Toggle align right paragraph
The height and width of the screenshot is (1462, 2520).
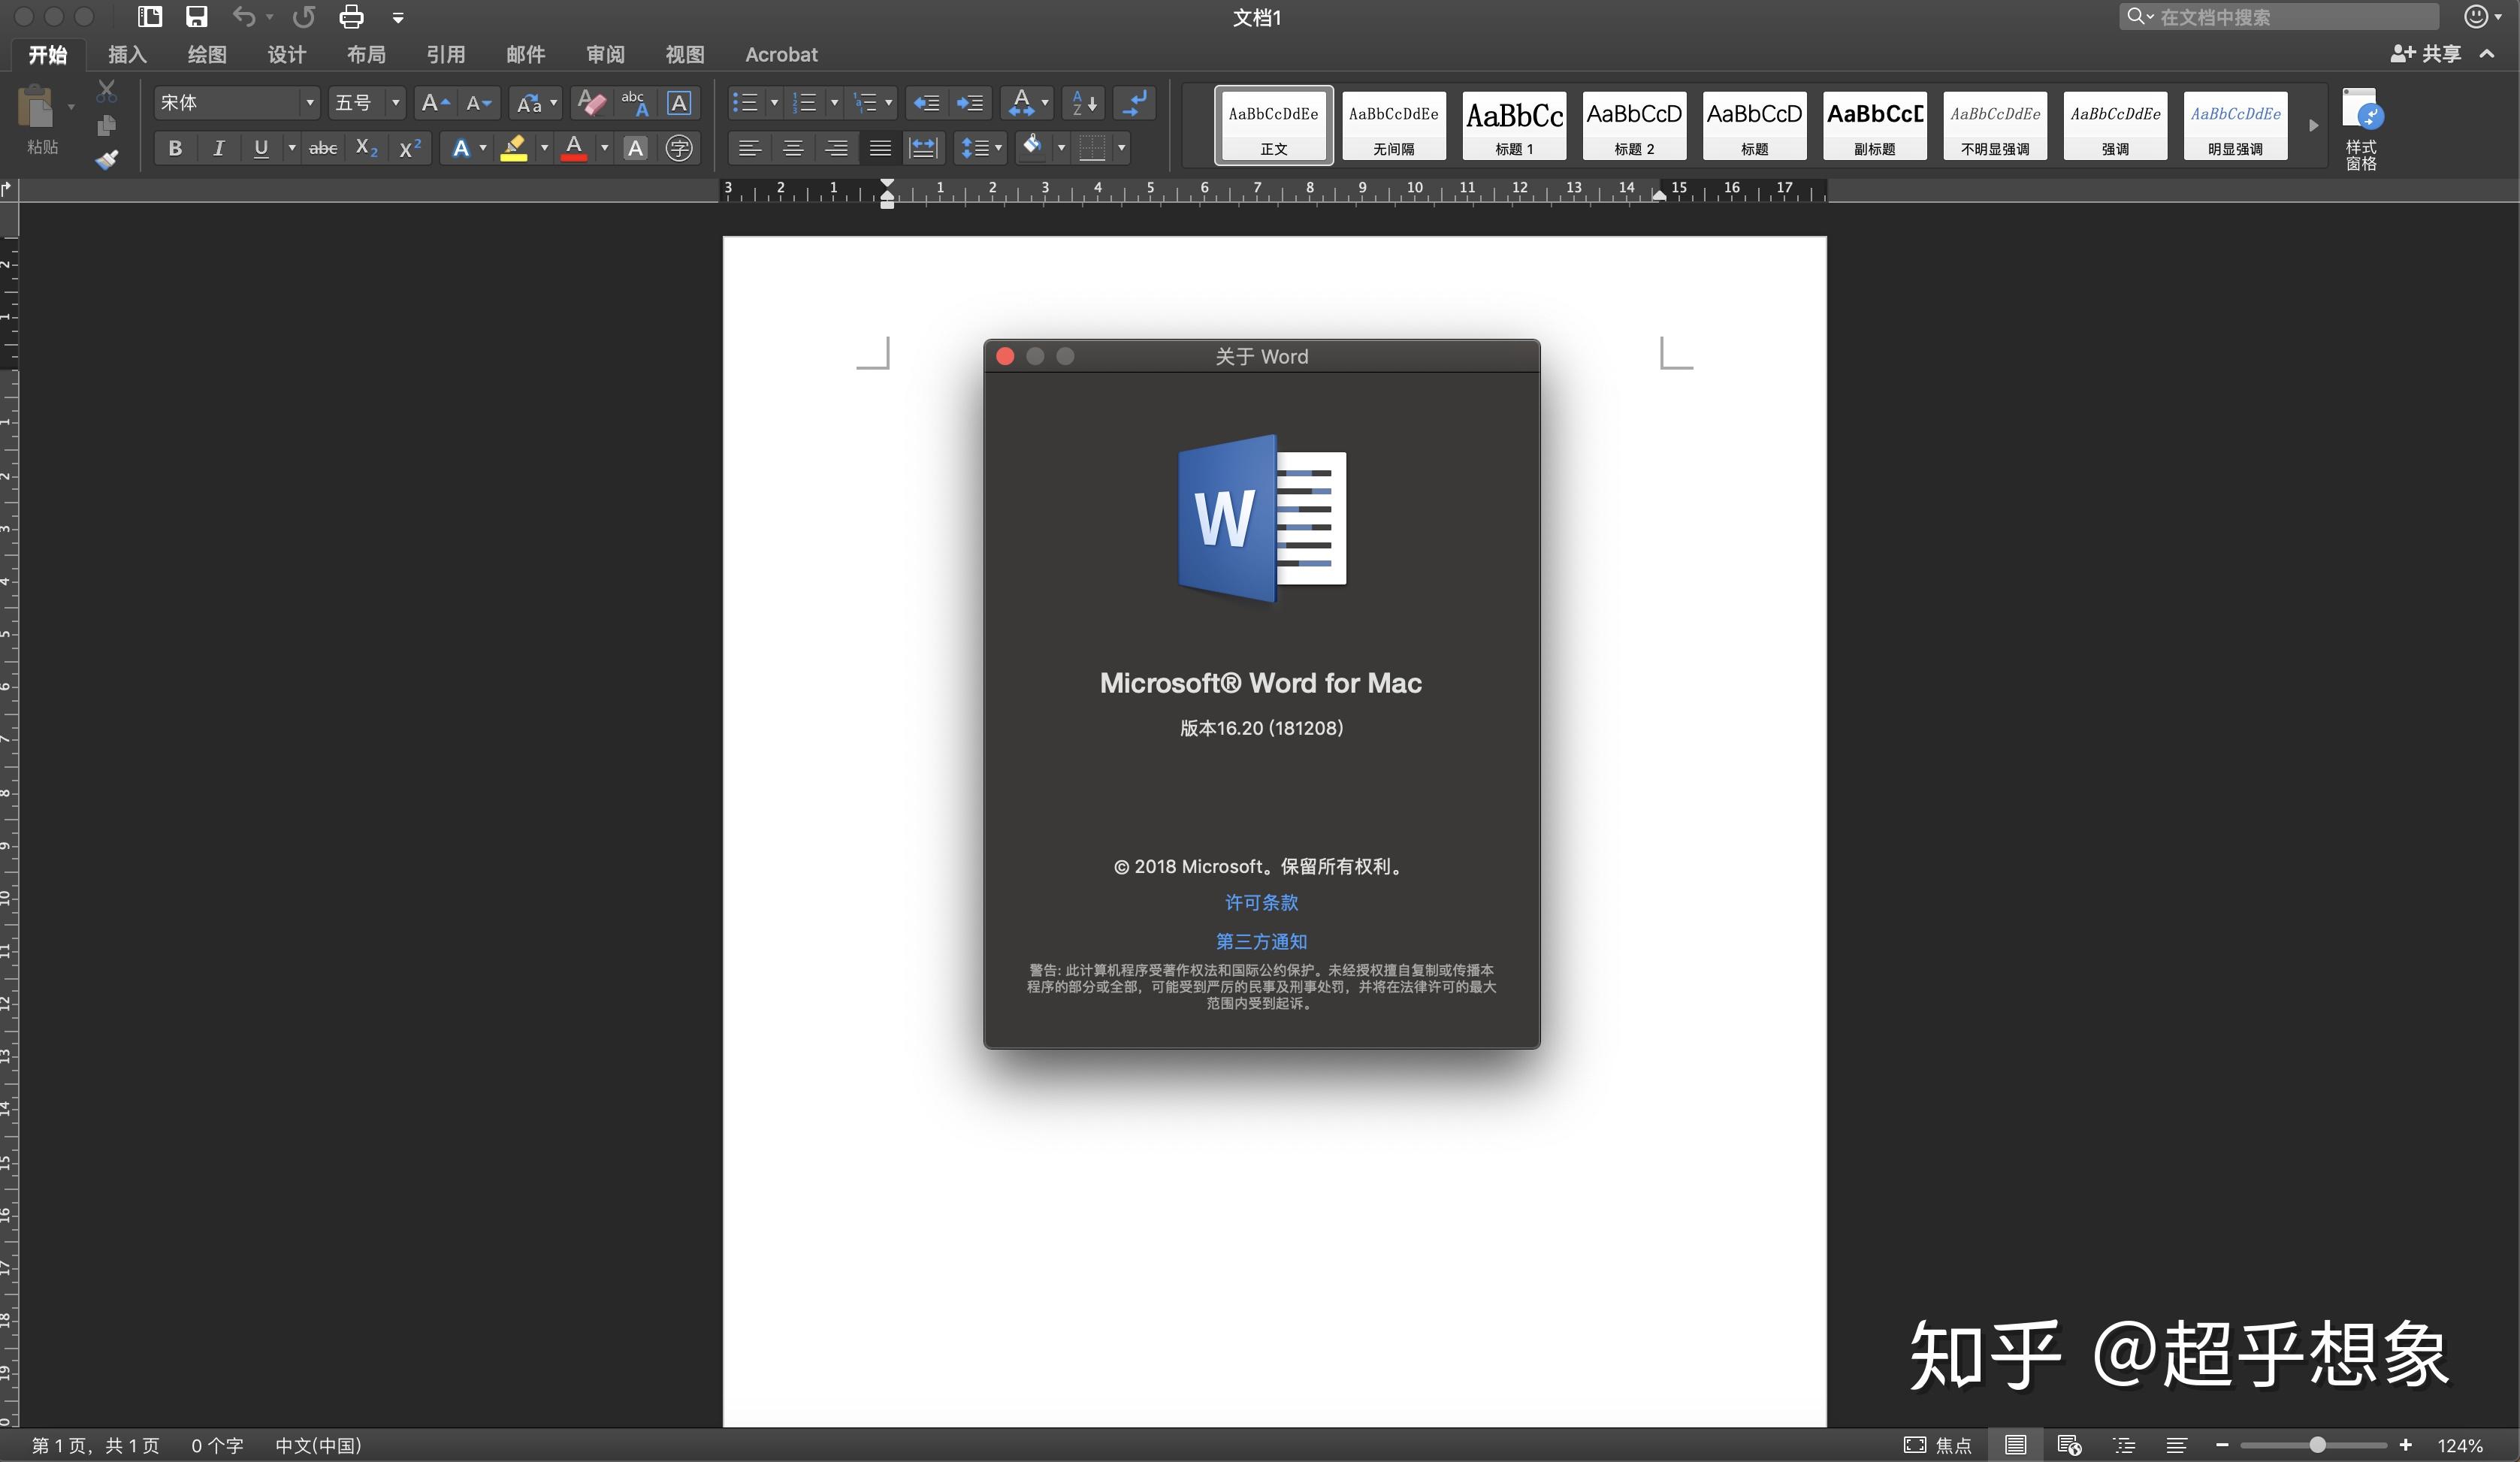tap(836, 148)
